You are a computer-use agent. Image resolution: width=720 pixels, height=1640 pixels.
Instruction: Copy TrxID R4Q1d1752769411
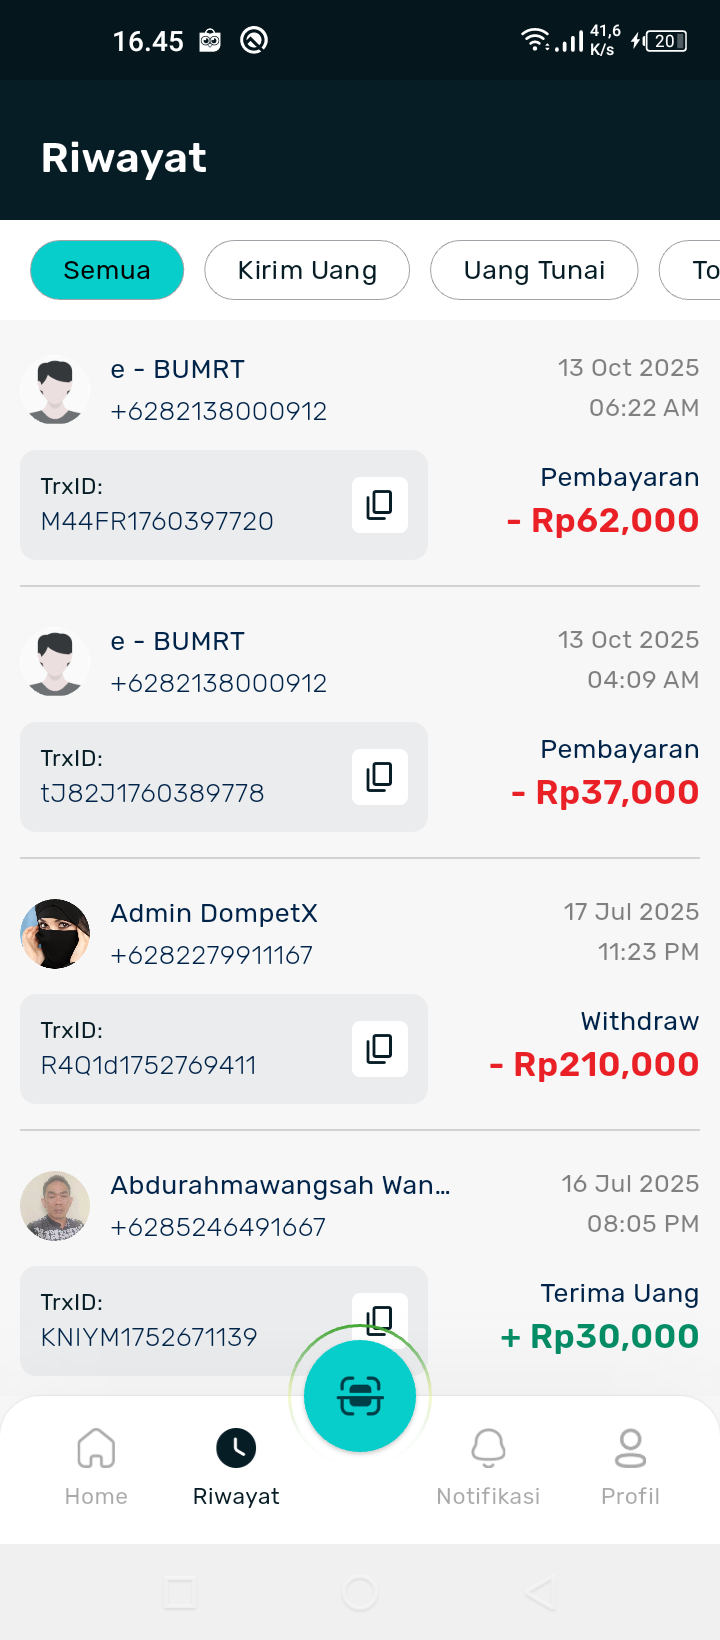[380, 1049]
